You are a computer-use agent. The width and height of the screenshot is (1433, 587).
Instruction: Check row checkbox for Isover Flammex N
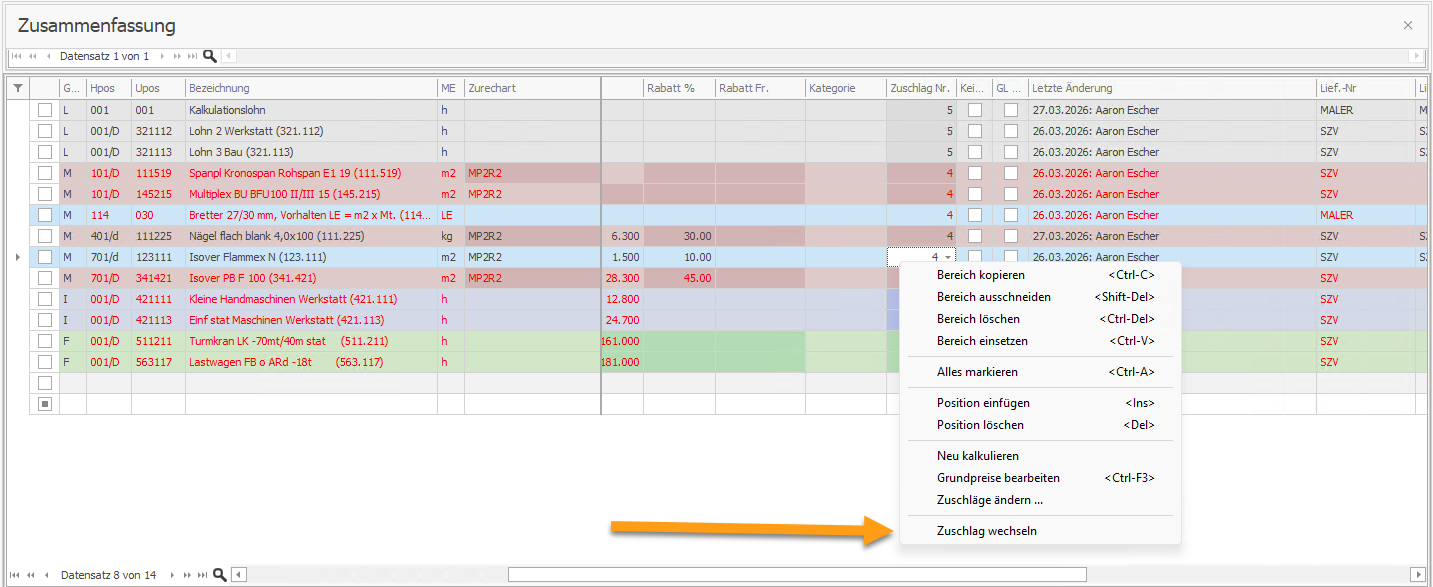44,257
